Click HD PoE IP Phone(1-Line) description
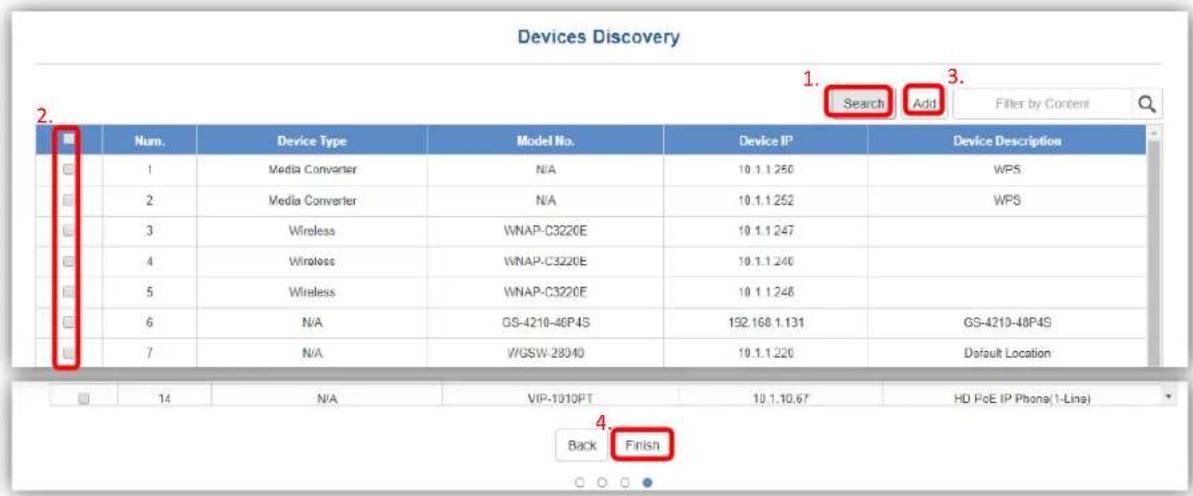 pyautogui.click(x=1024, y=399)
